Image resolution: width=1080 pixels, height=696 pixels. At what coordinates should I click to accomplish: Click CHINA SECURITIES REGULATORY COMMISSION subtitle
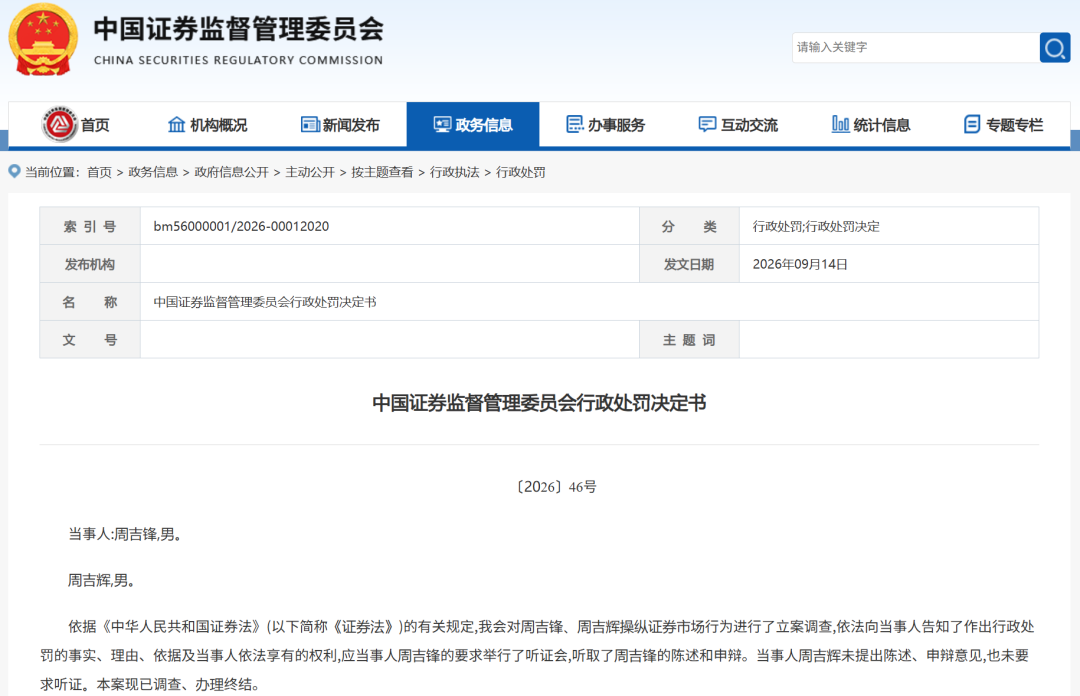[238, 61]
